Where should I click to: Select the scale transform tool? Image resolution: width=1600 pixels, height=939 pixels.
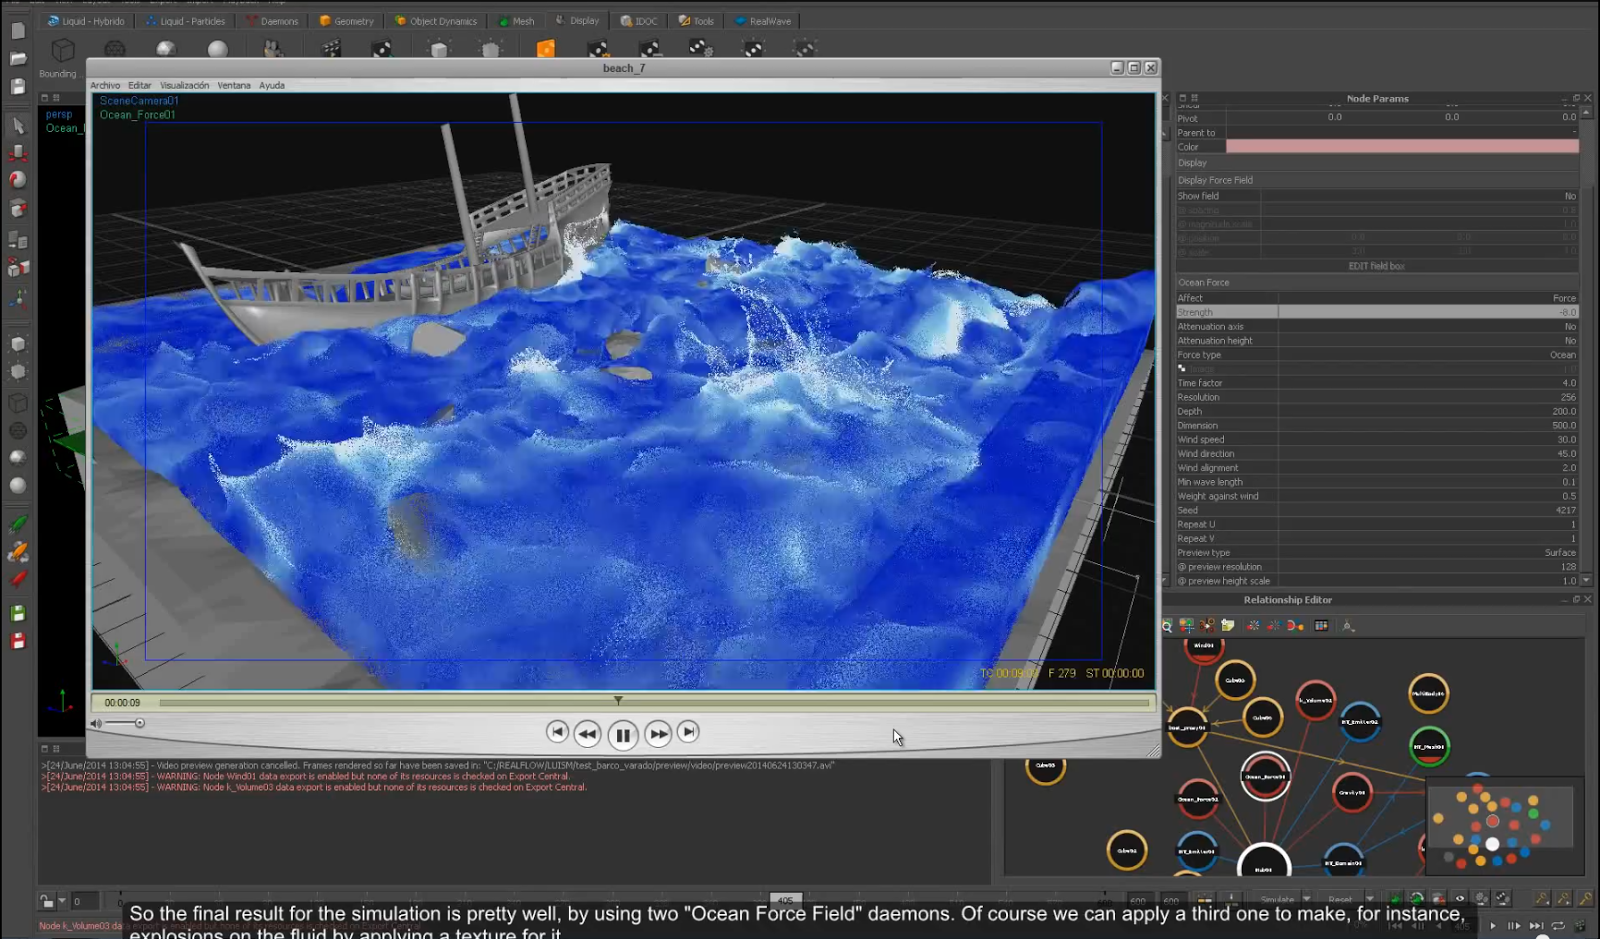[x=18, y=209]
